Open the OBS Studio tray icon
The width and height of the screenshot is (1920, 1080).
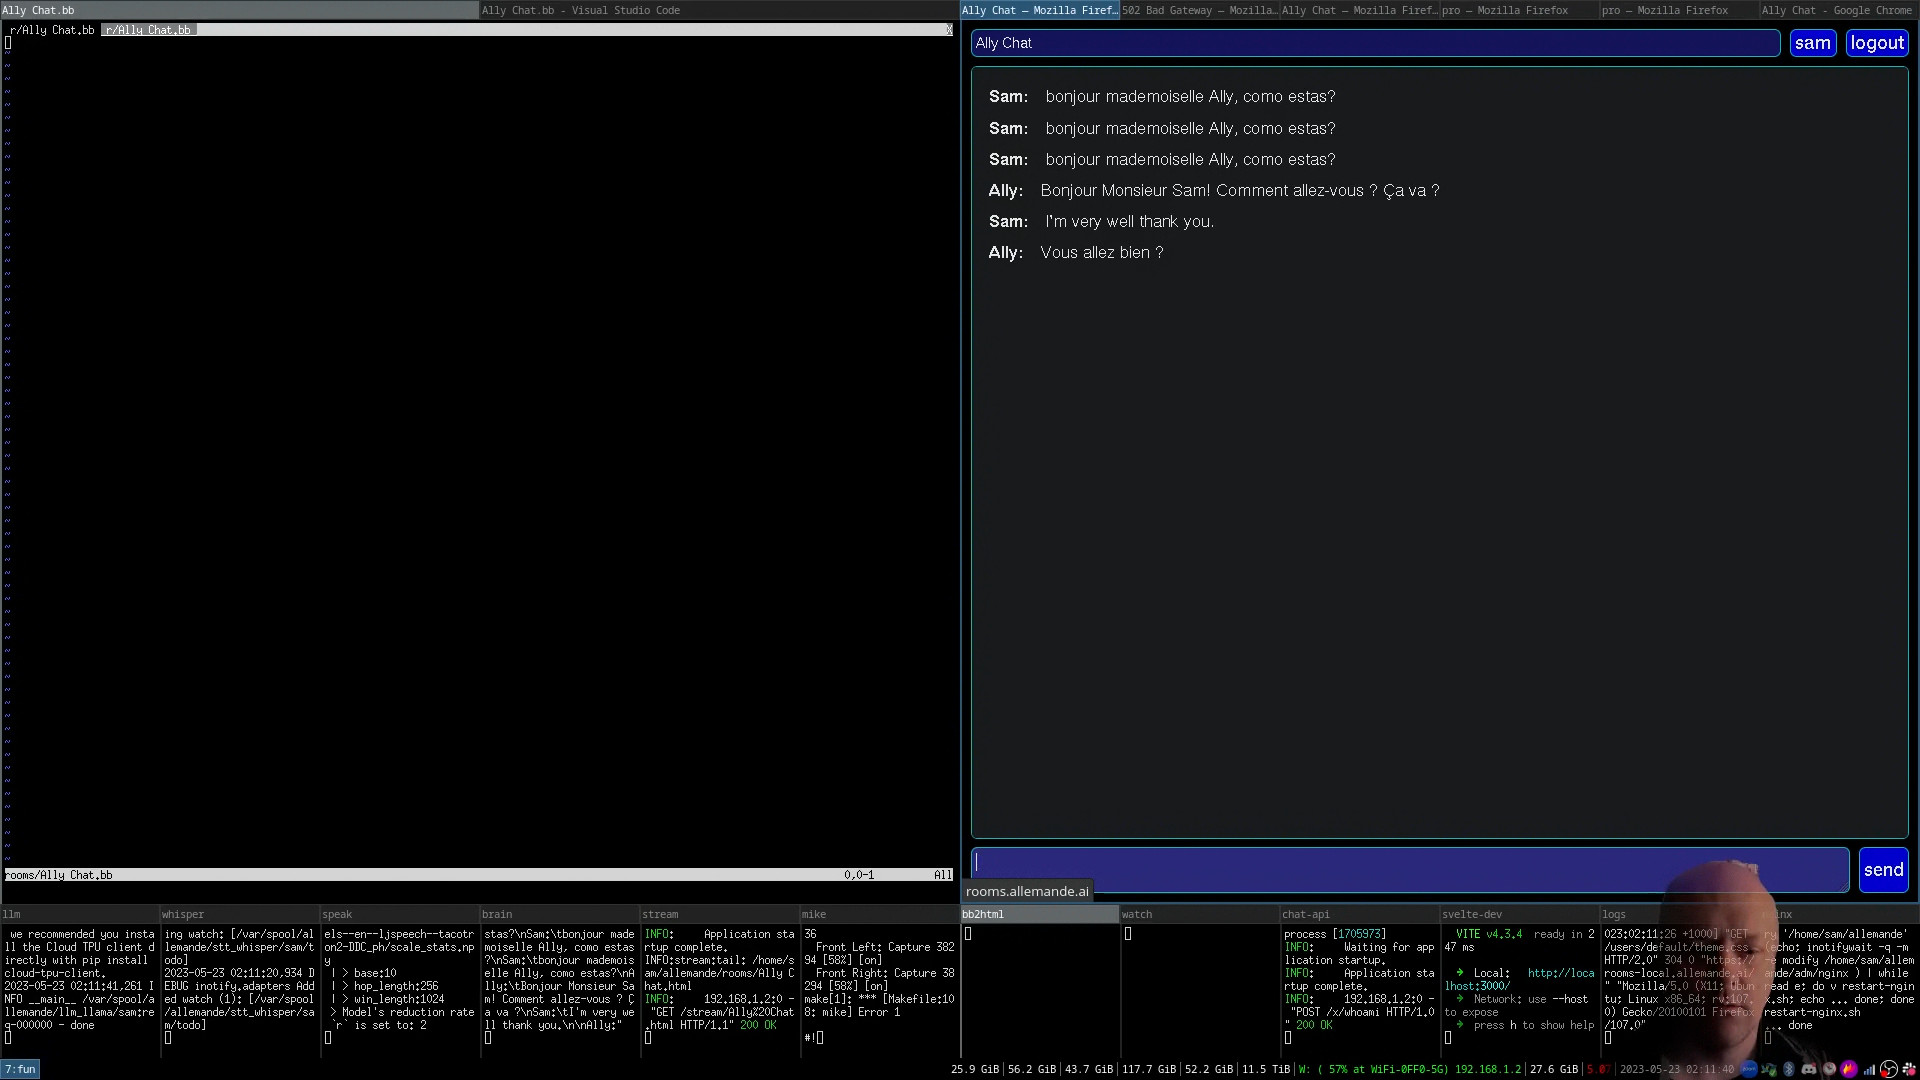click(x=1889, y=1069)
